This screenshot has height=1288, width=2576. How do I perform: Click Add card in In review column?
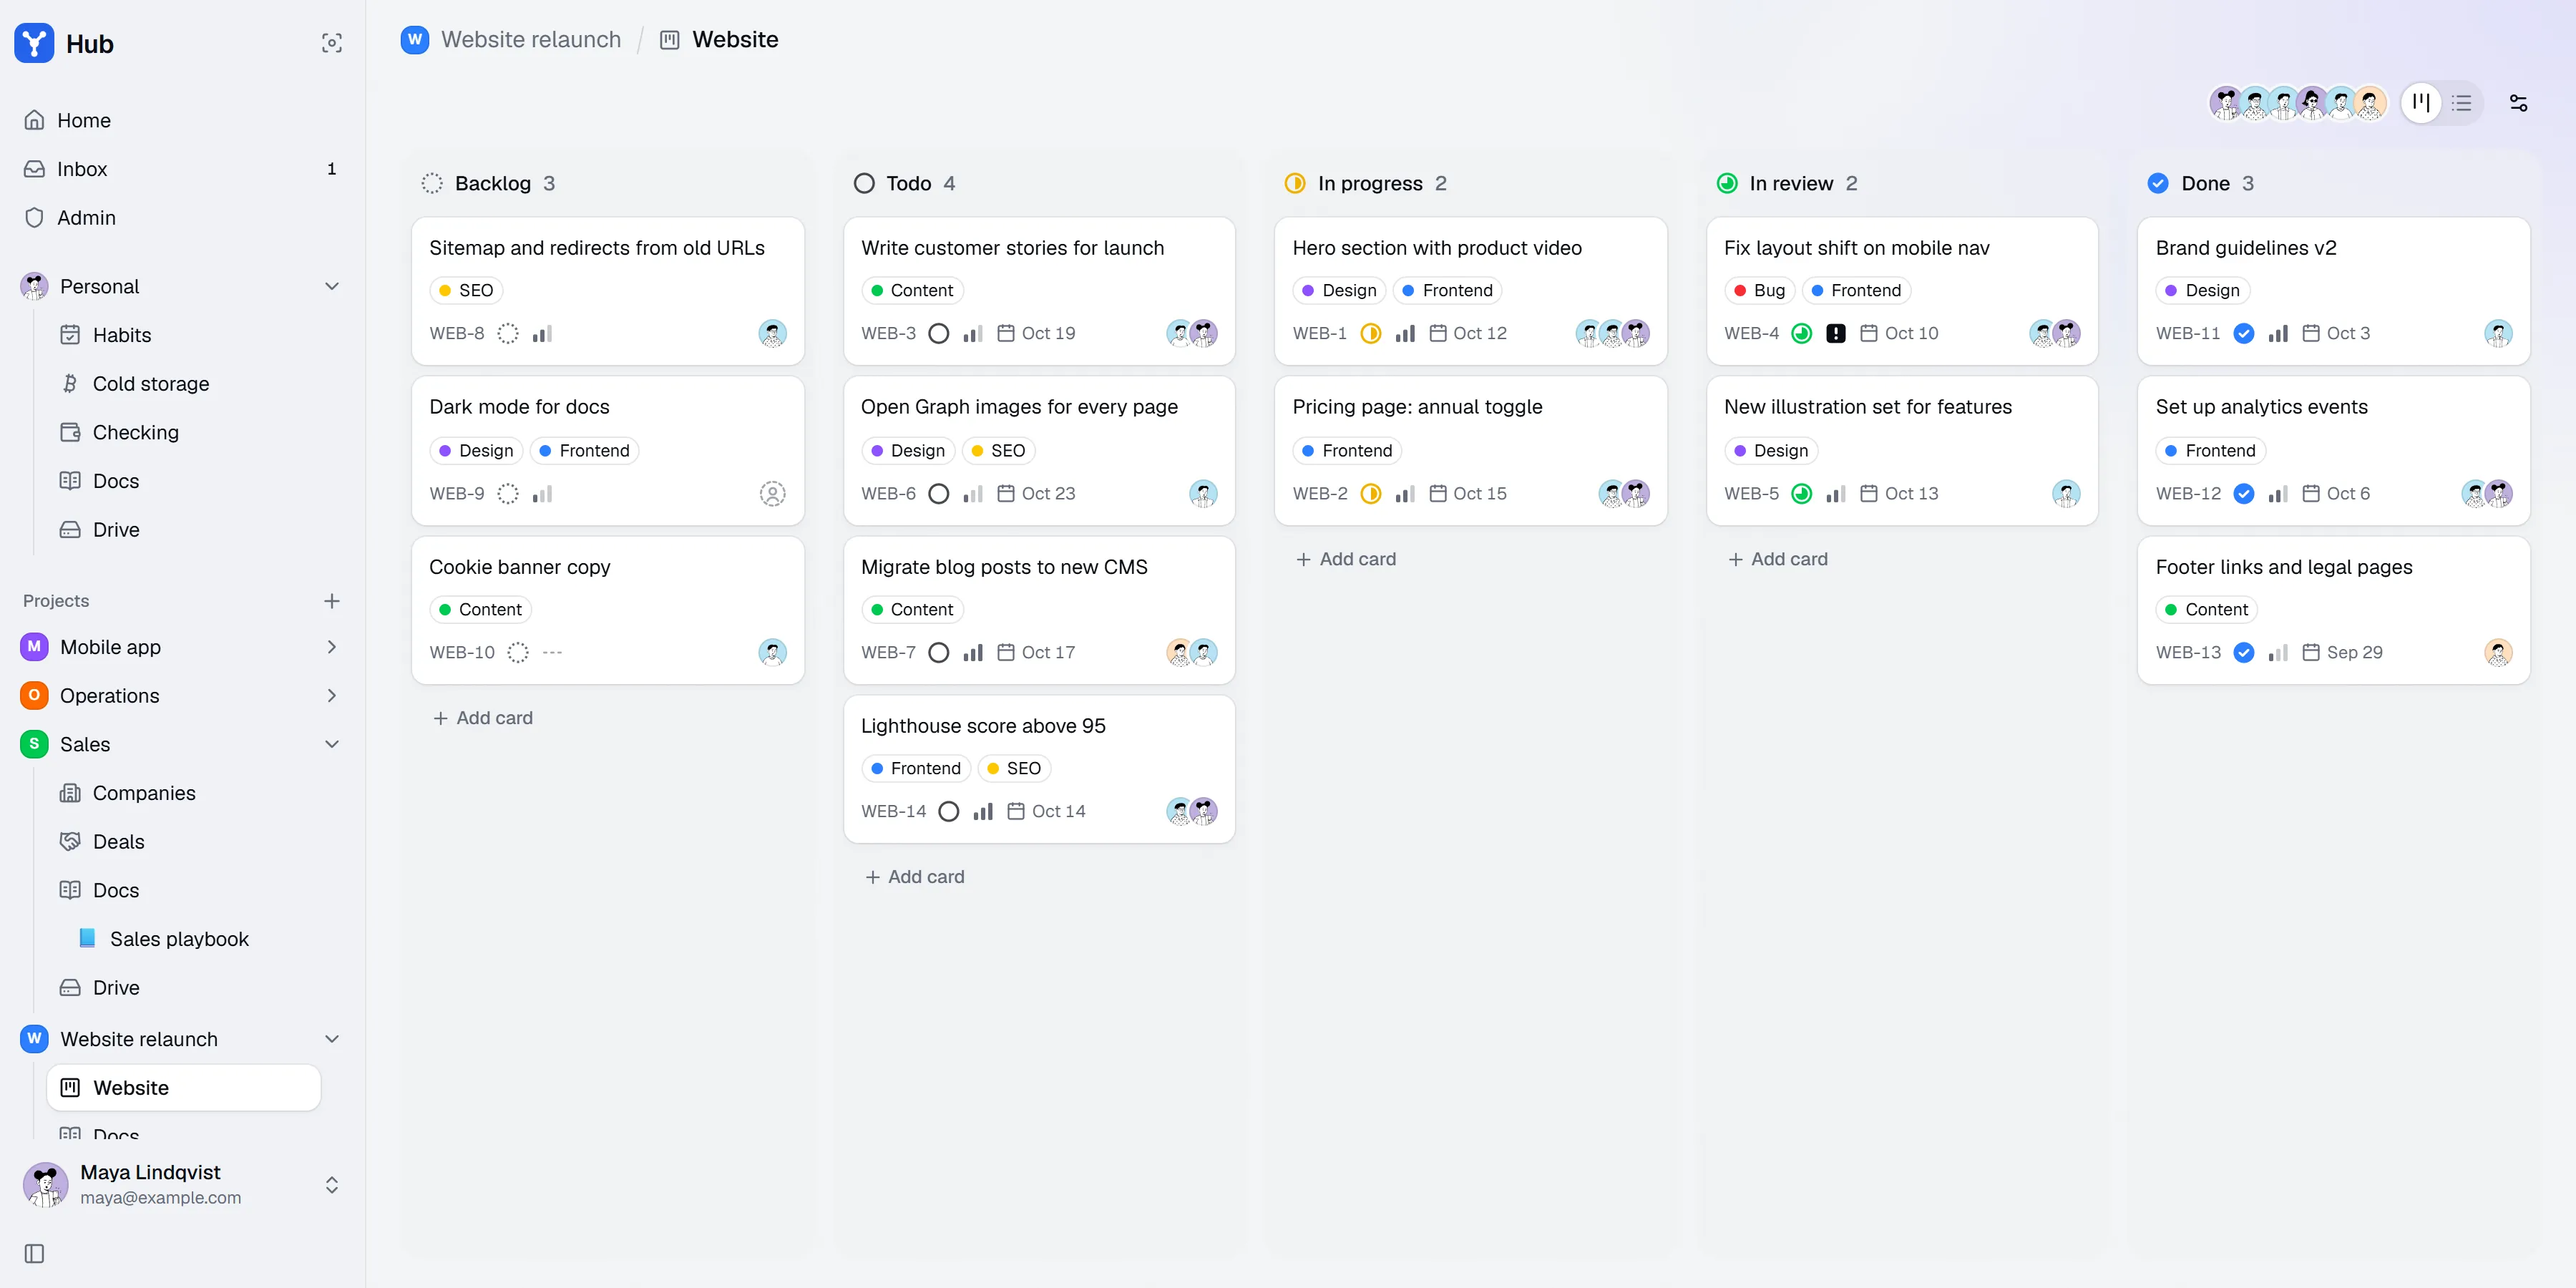click(x=1778, y=559)
